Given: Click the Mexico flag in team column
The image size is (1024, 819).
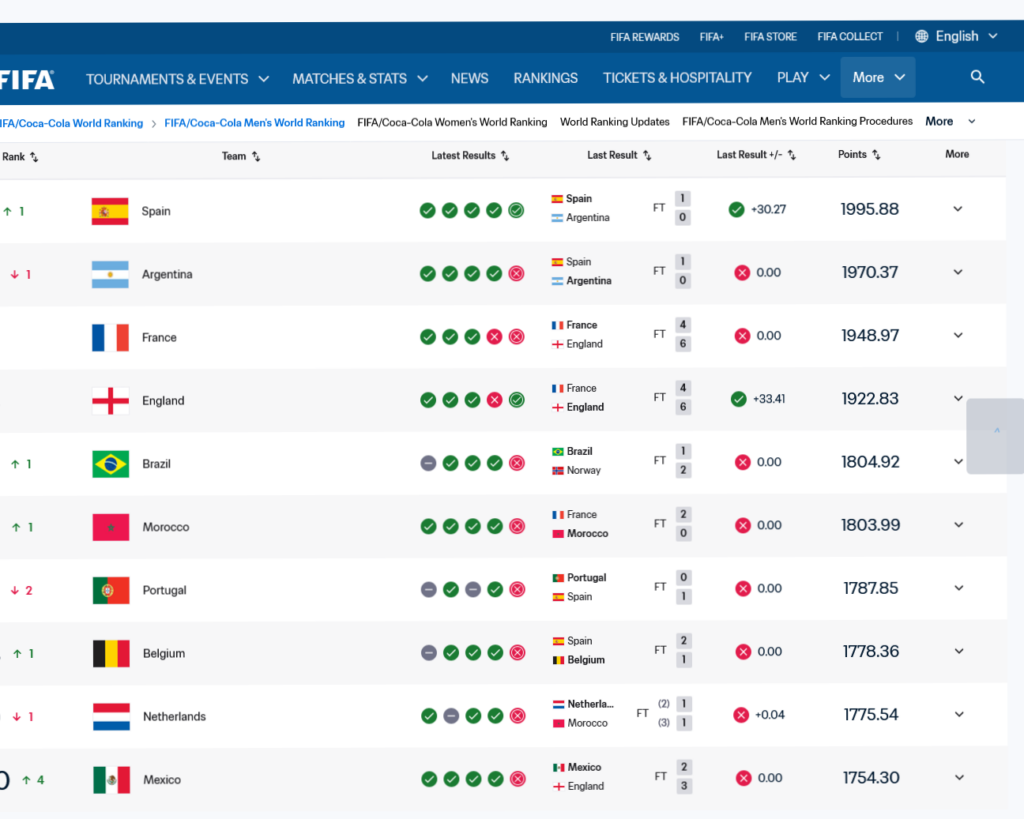Looking at the screenshot, I should (x=112, y=780).
